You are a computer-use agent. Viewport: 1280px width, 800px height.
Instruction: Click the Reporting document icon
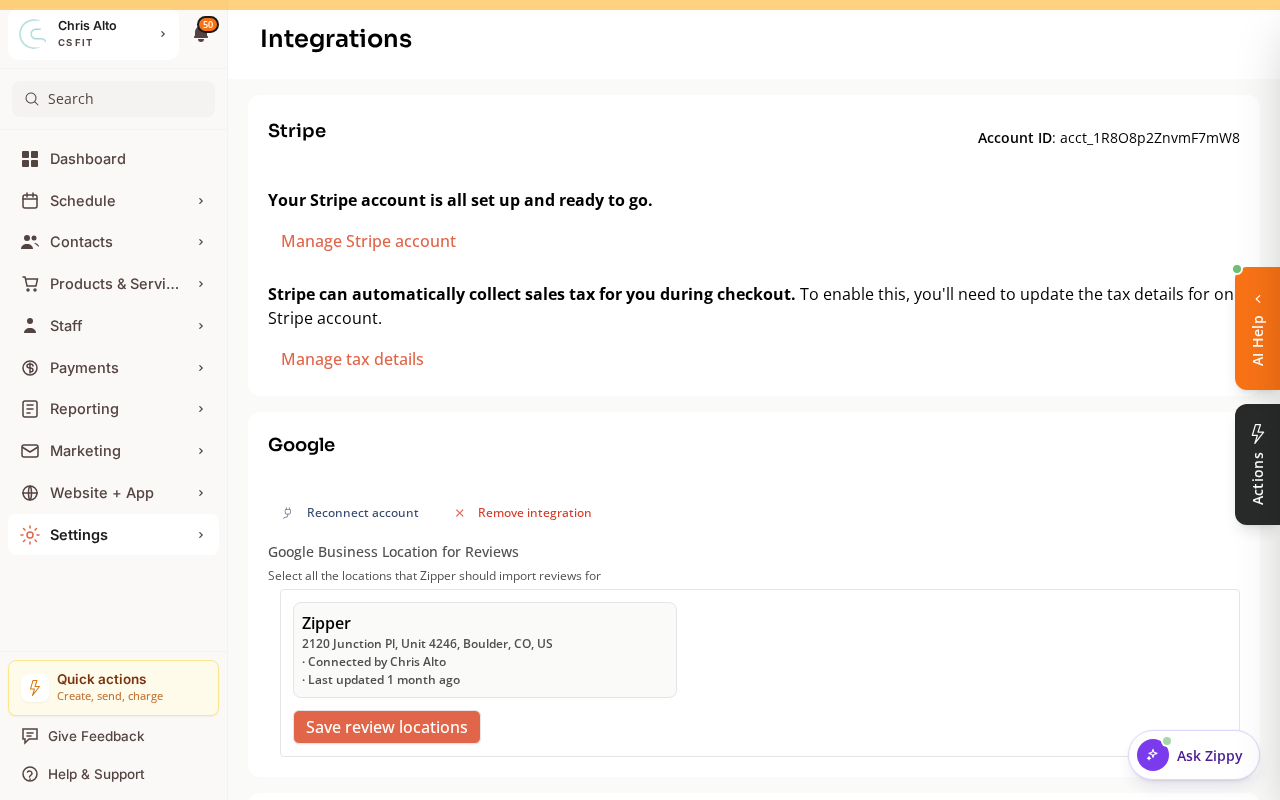coord(30,409)
